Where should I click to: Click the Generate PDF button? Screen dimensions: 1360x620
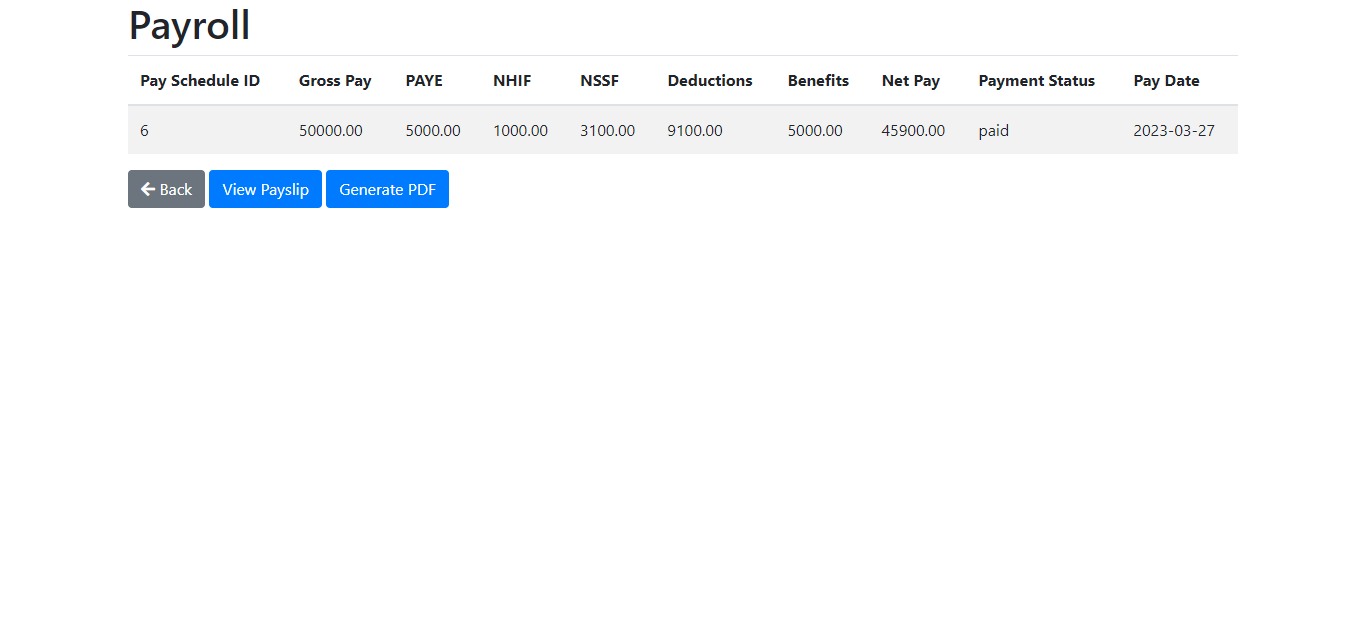387,189
